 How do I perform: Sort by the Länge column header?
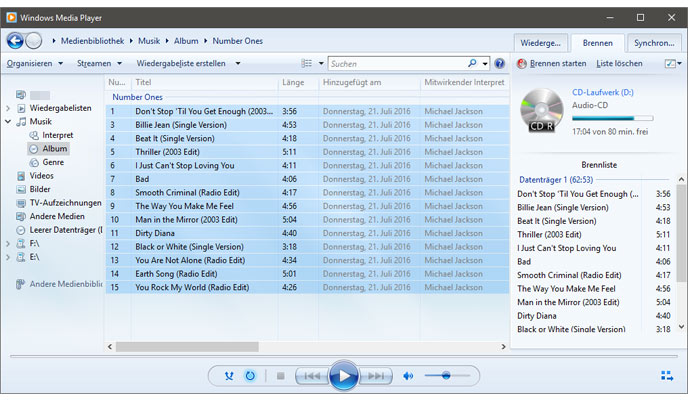(x=298, y=82)
